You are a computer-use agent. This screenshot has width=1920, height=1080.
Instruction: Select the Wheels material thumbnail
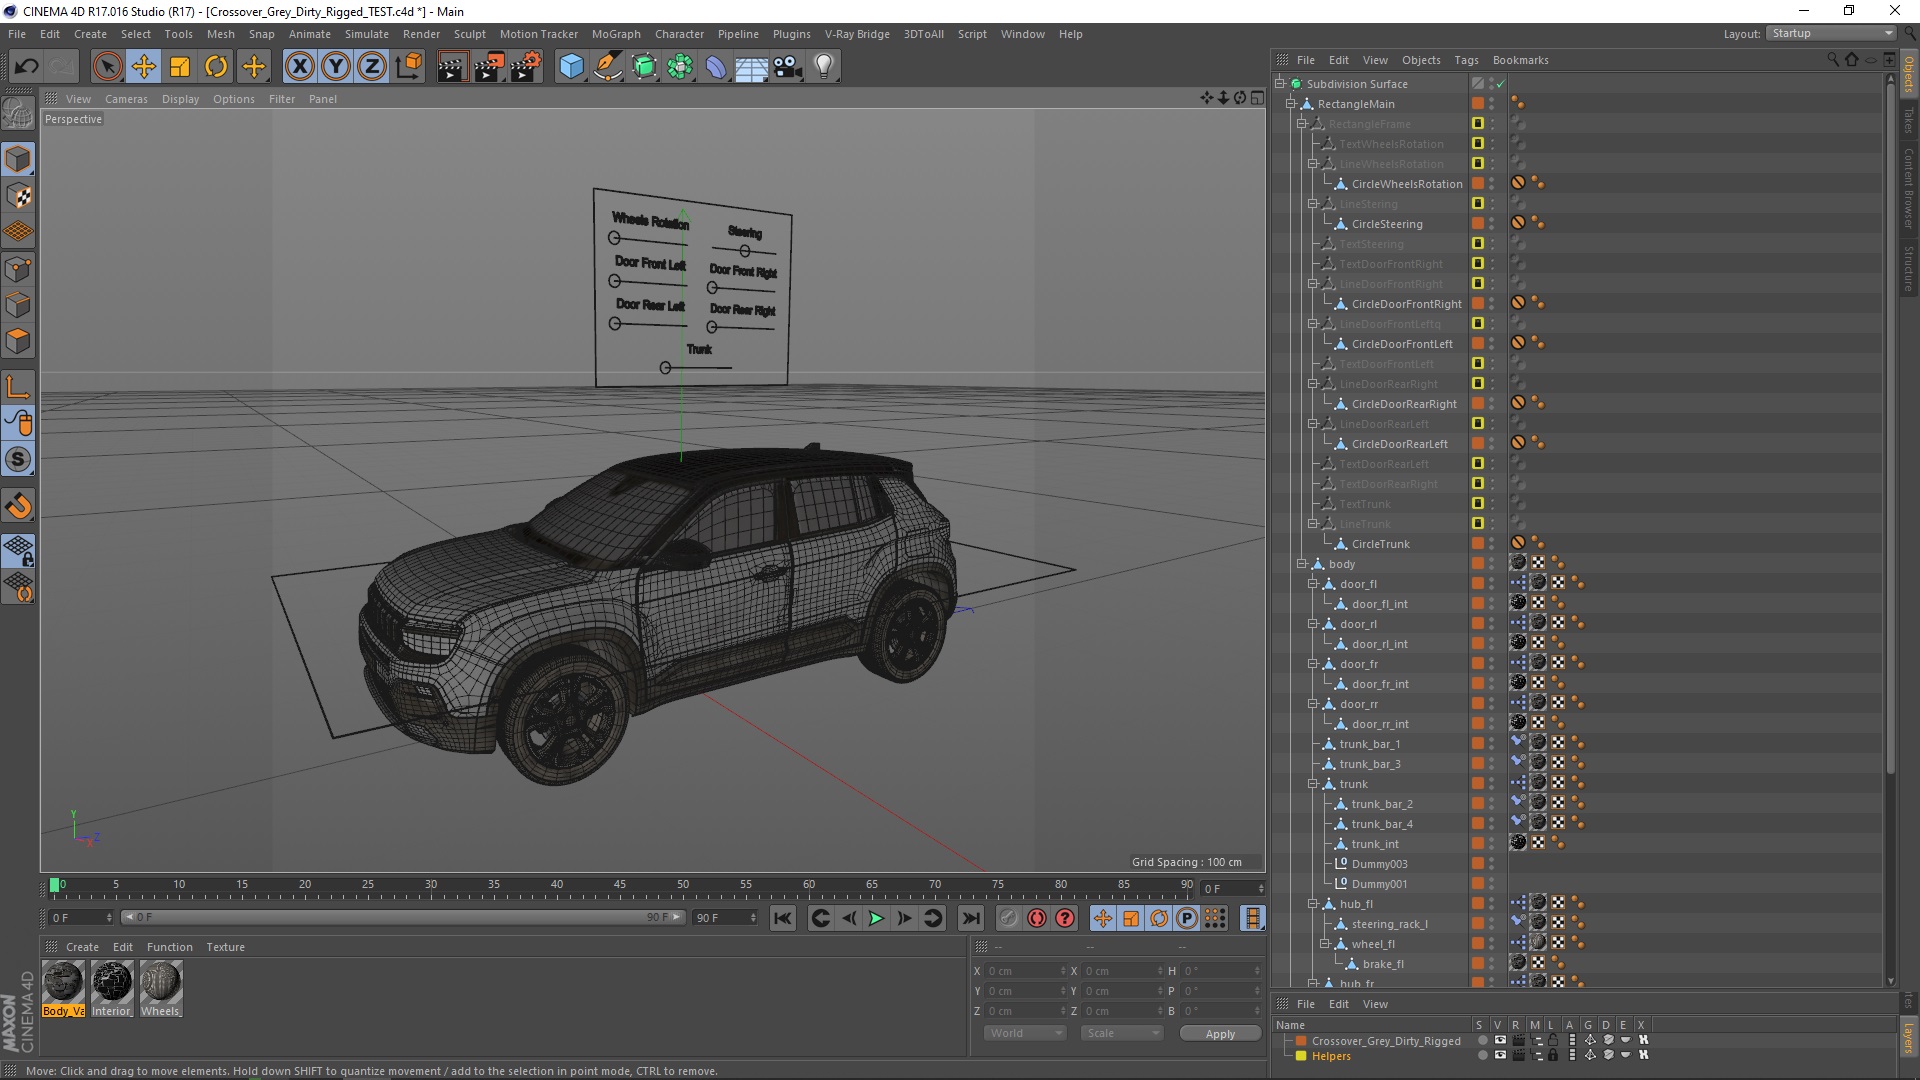[x=160, y=982]
